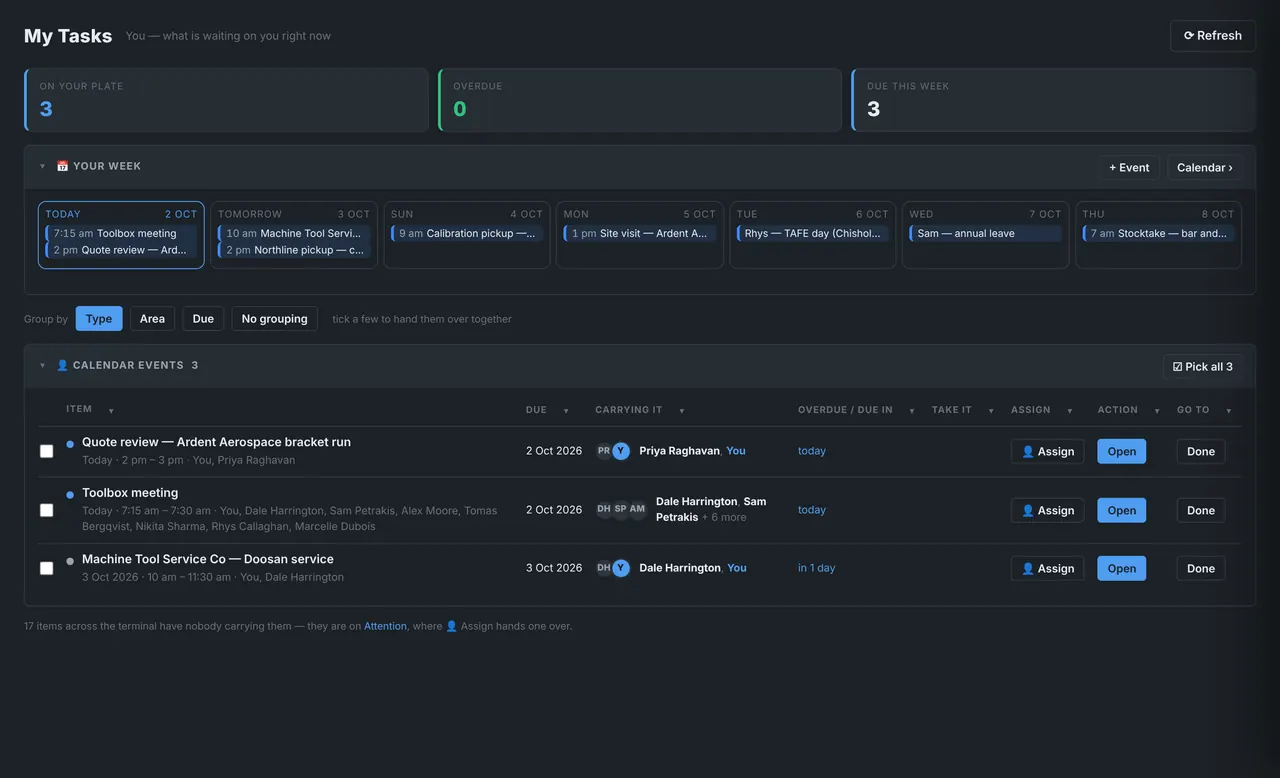This screenshot has width=1280, height=778.
Task: Tick the Quote review row checkbox
Action: coord(46,451)
